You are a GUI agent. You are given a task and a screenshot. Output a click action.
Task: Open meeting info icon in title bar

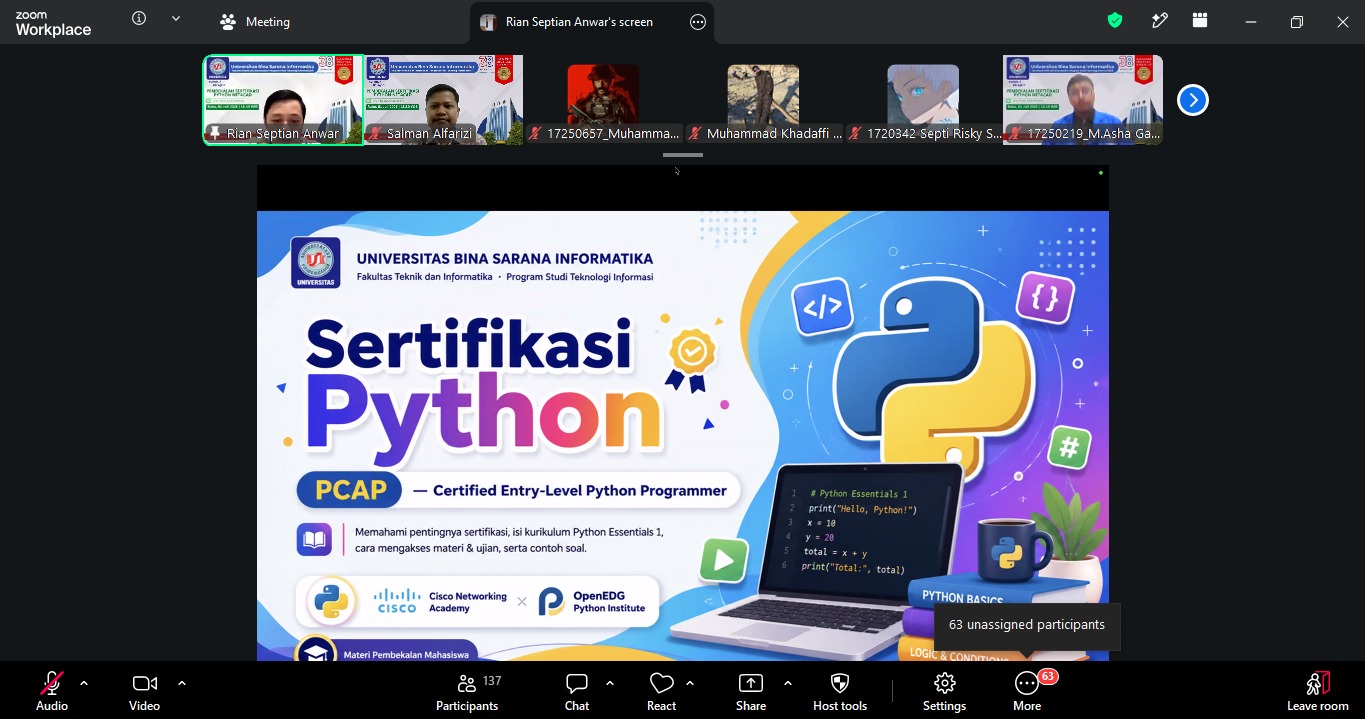tap(139, 18)
